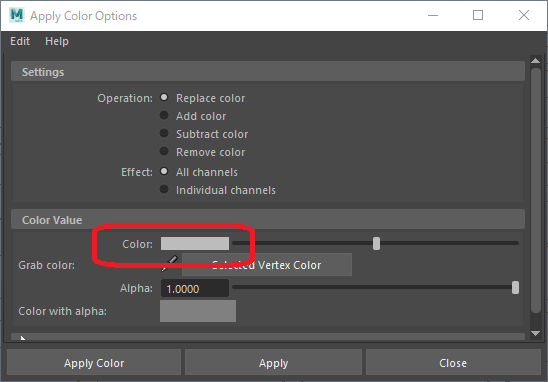548x382 pixels.
Task: Click the vertical scrollbar thumb
Action: coord(535,190)
